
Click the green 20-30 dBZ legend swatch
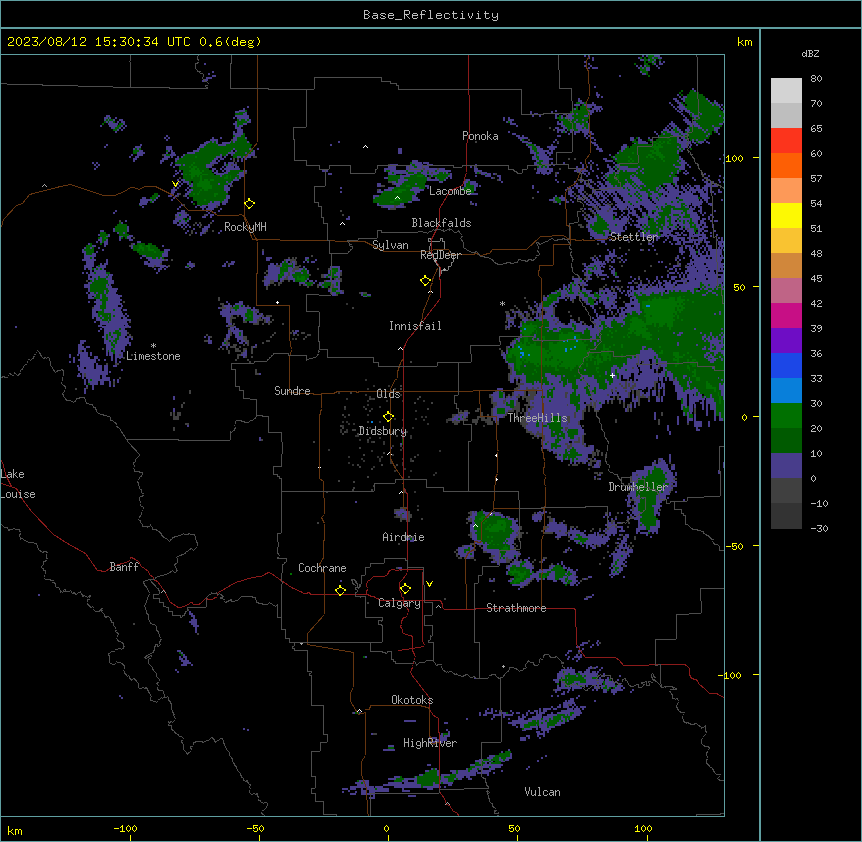point(786,416)
